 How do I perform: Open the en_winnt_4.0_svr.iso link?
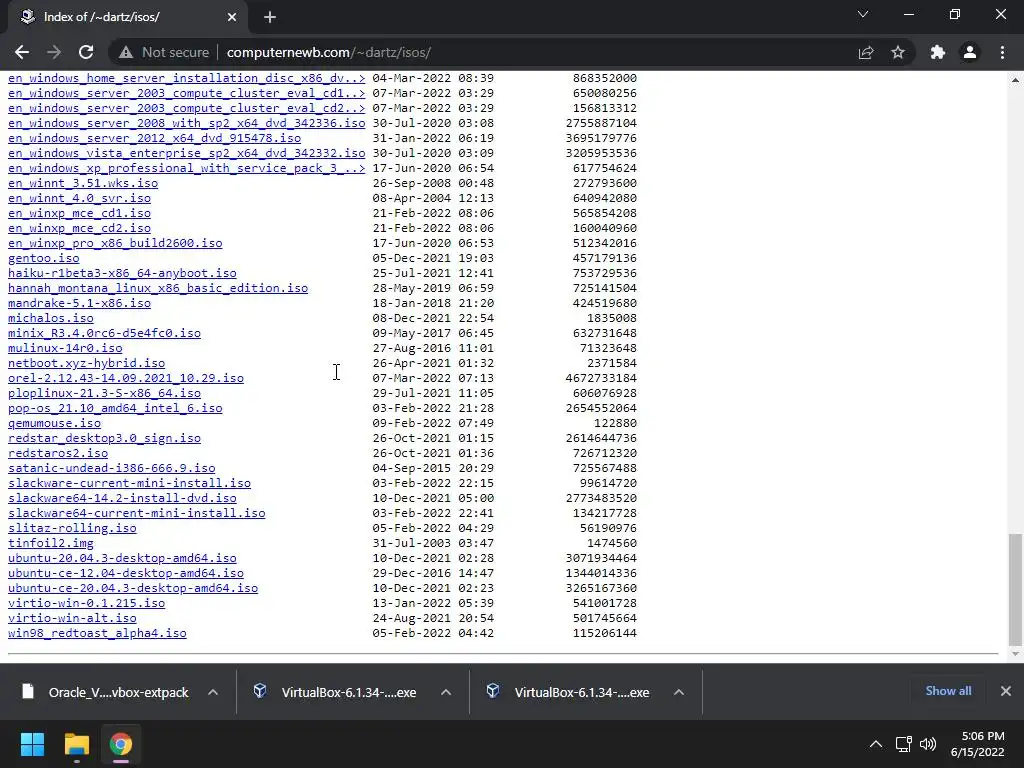(x=79, y=198)
